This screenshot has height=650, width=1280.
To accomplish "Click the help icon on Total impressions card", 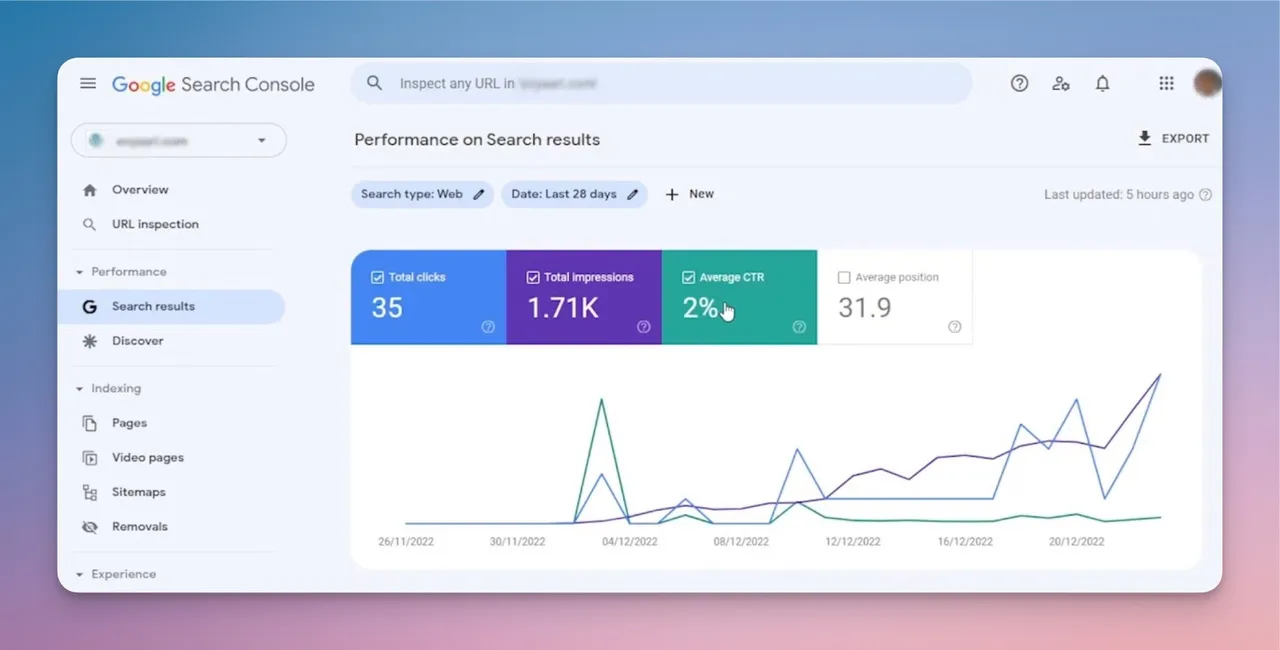I will pos(643,326).
